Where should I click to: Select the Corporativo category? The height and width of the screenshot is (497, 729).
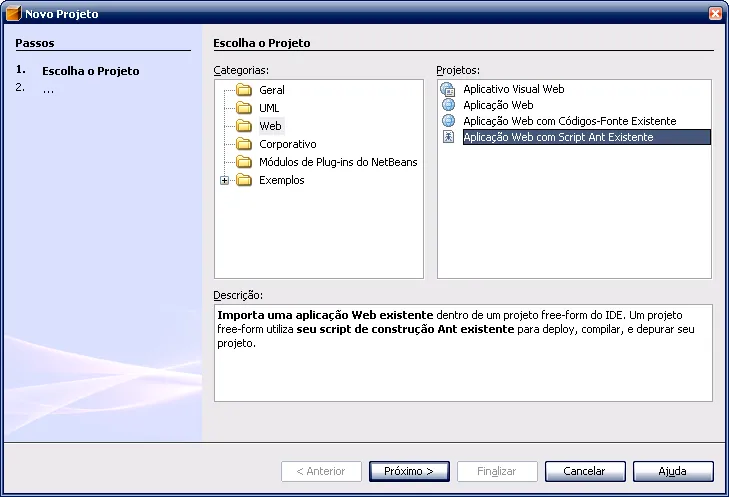point(288,144)
